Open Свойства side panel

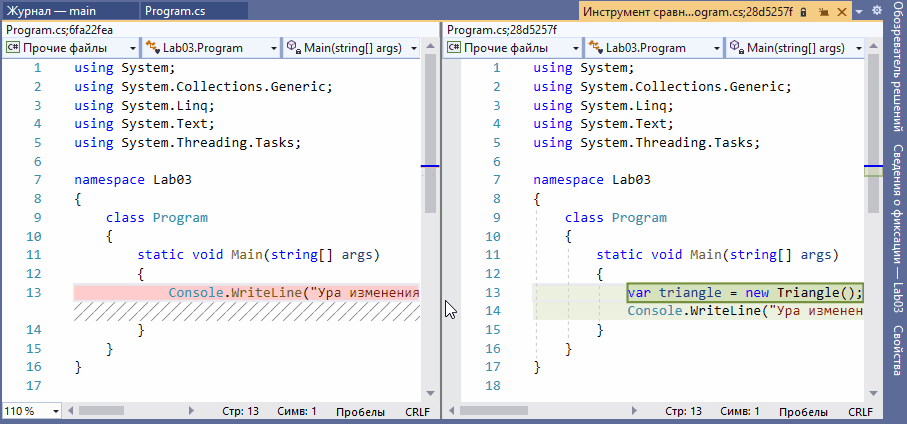(898, 351)
